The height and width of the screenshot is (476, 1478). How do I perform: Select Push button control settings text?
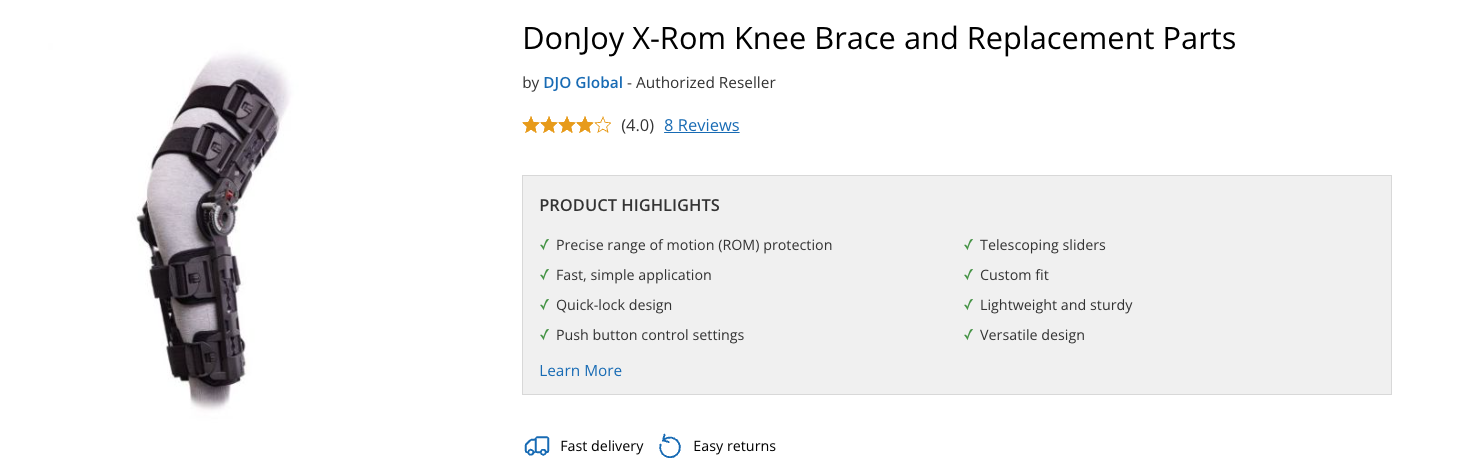click(650, 335)
